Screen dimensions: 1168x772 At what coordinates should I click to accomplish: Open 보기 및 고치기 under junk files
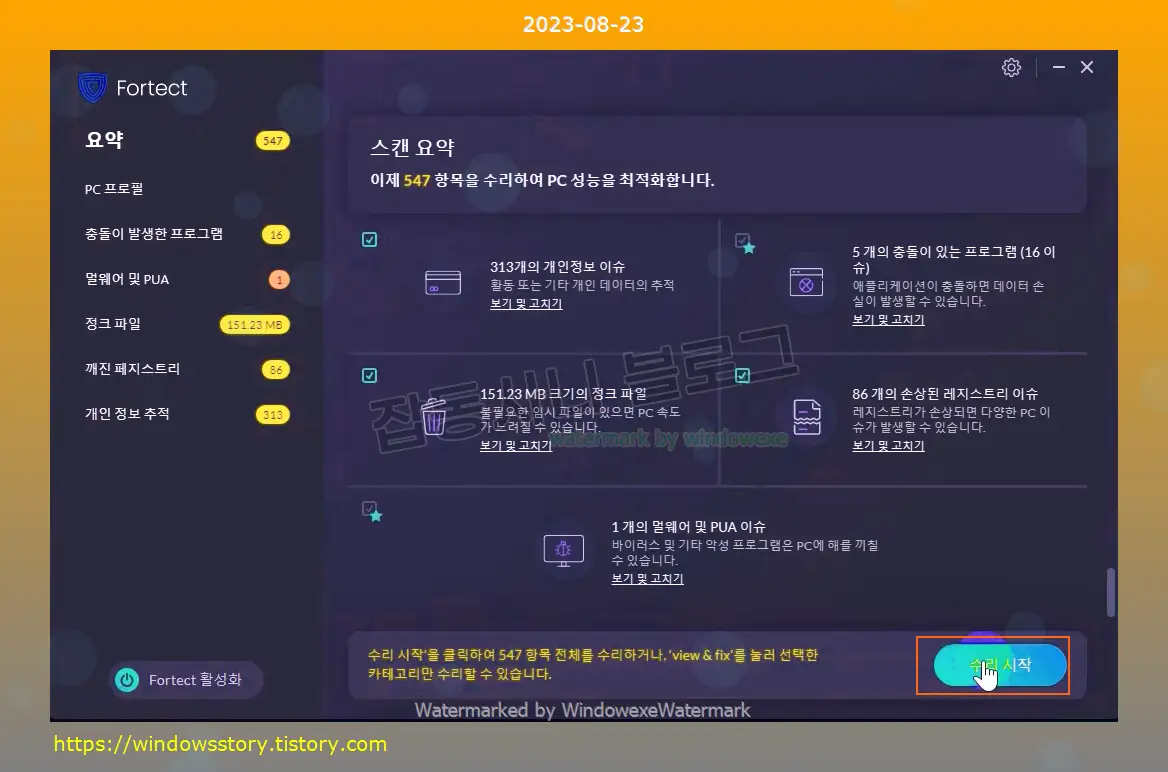click(x=515, y=446)
